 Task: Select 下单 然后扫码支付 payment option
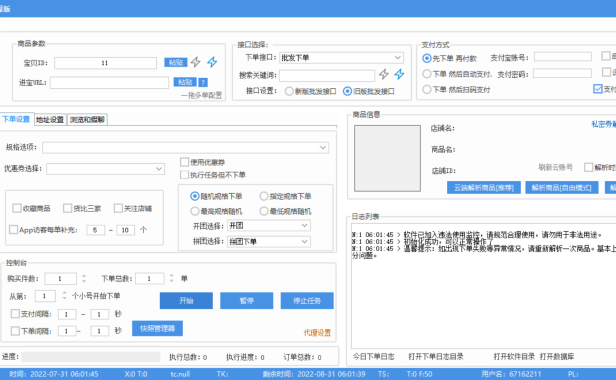point(456,90)
